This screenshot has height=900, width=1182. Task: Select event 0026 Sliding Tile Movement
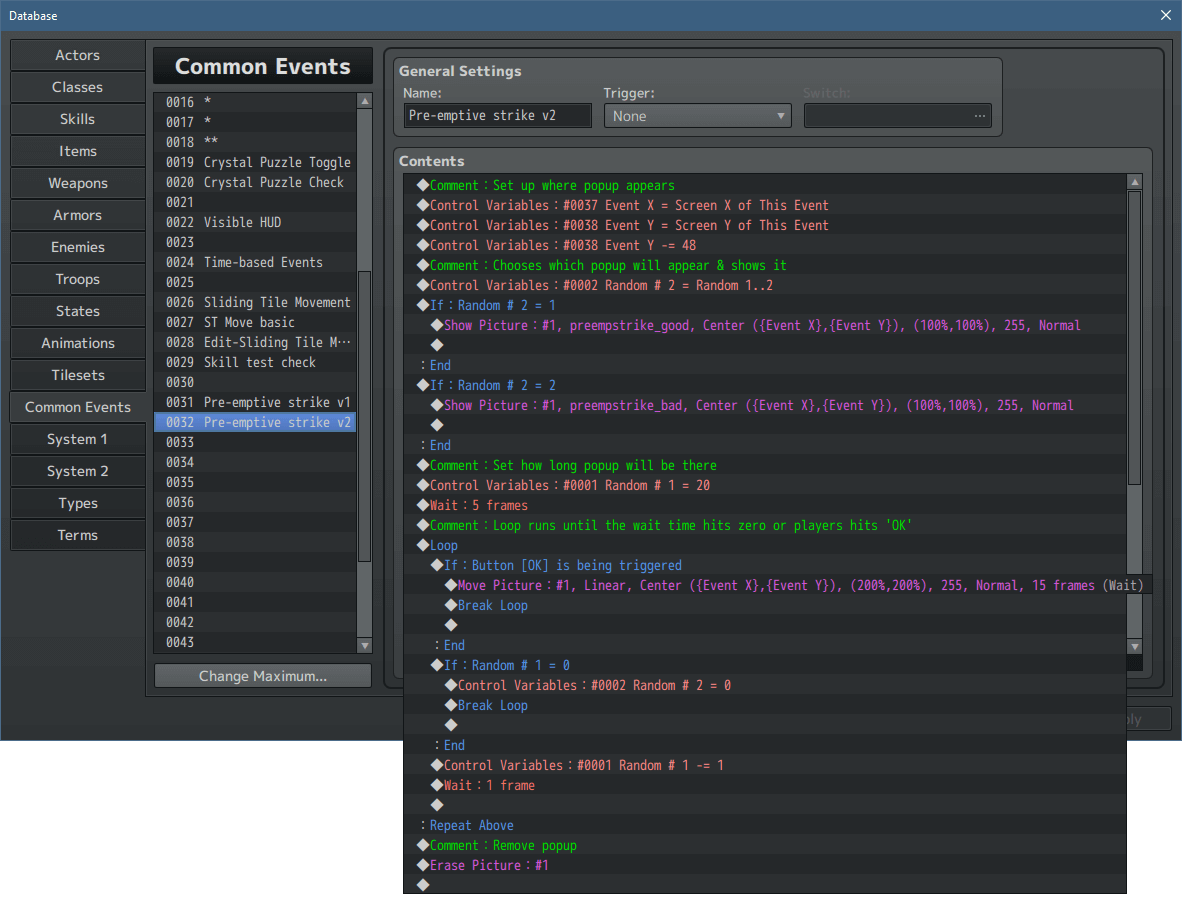point(256,302)
